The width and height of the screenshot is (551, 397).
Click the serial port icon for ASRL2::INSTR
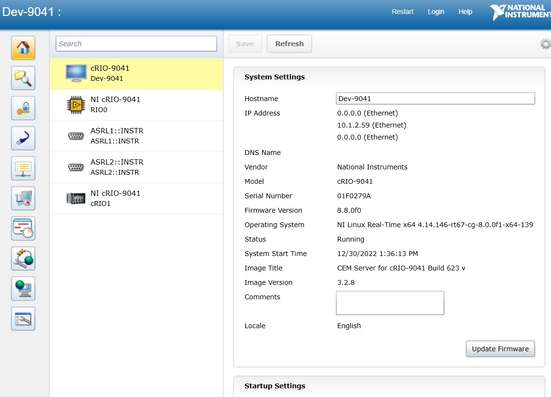(x=76, y=167)
